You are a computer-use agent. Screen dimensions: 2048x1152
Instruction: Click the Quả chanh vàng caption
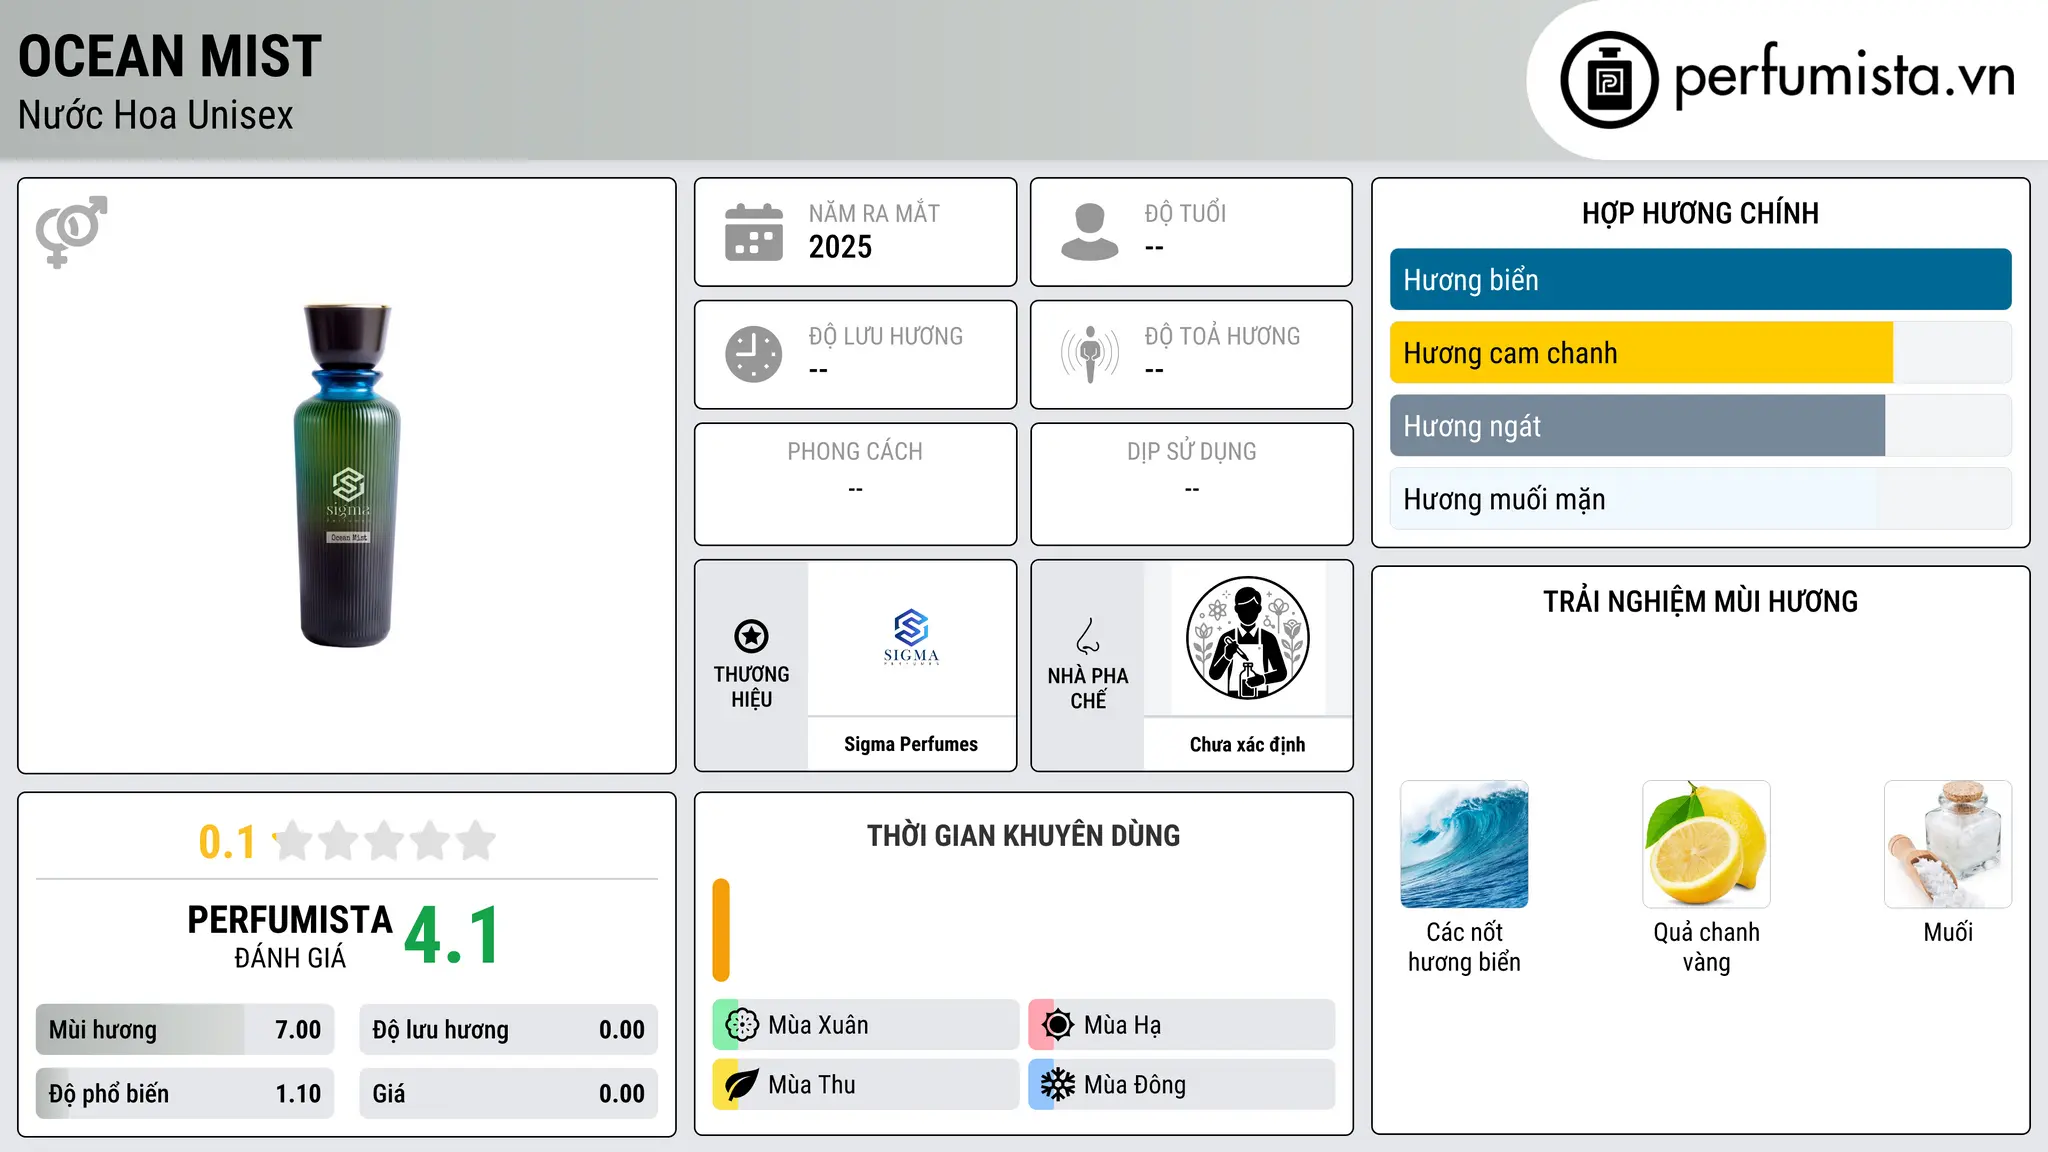click(1706, 947)
